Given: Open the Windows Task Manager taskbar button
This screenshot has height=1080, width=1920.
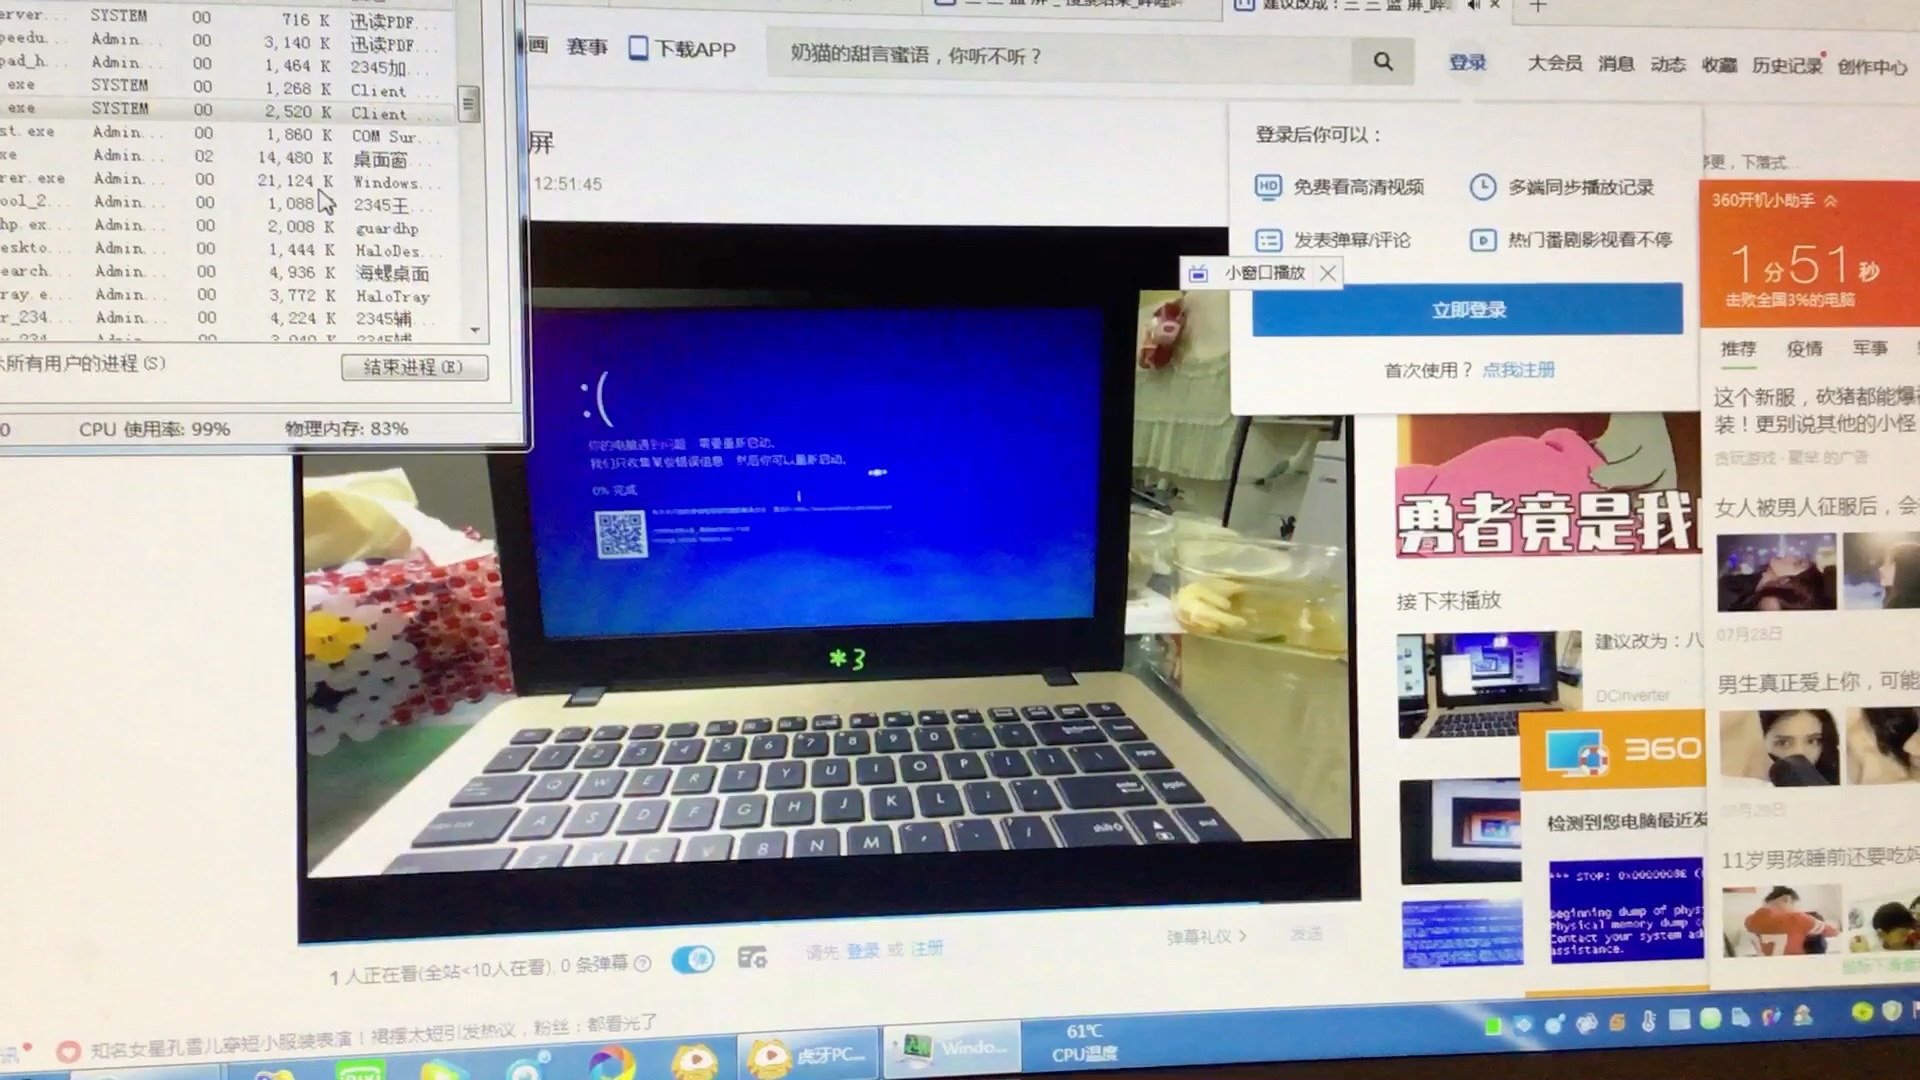Looking at the screenshot, I should (954, 1048).
